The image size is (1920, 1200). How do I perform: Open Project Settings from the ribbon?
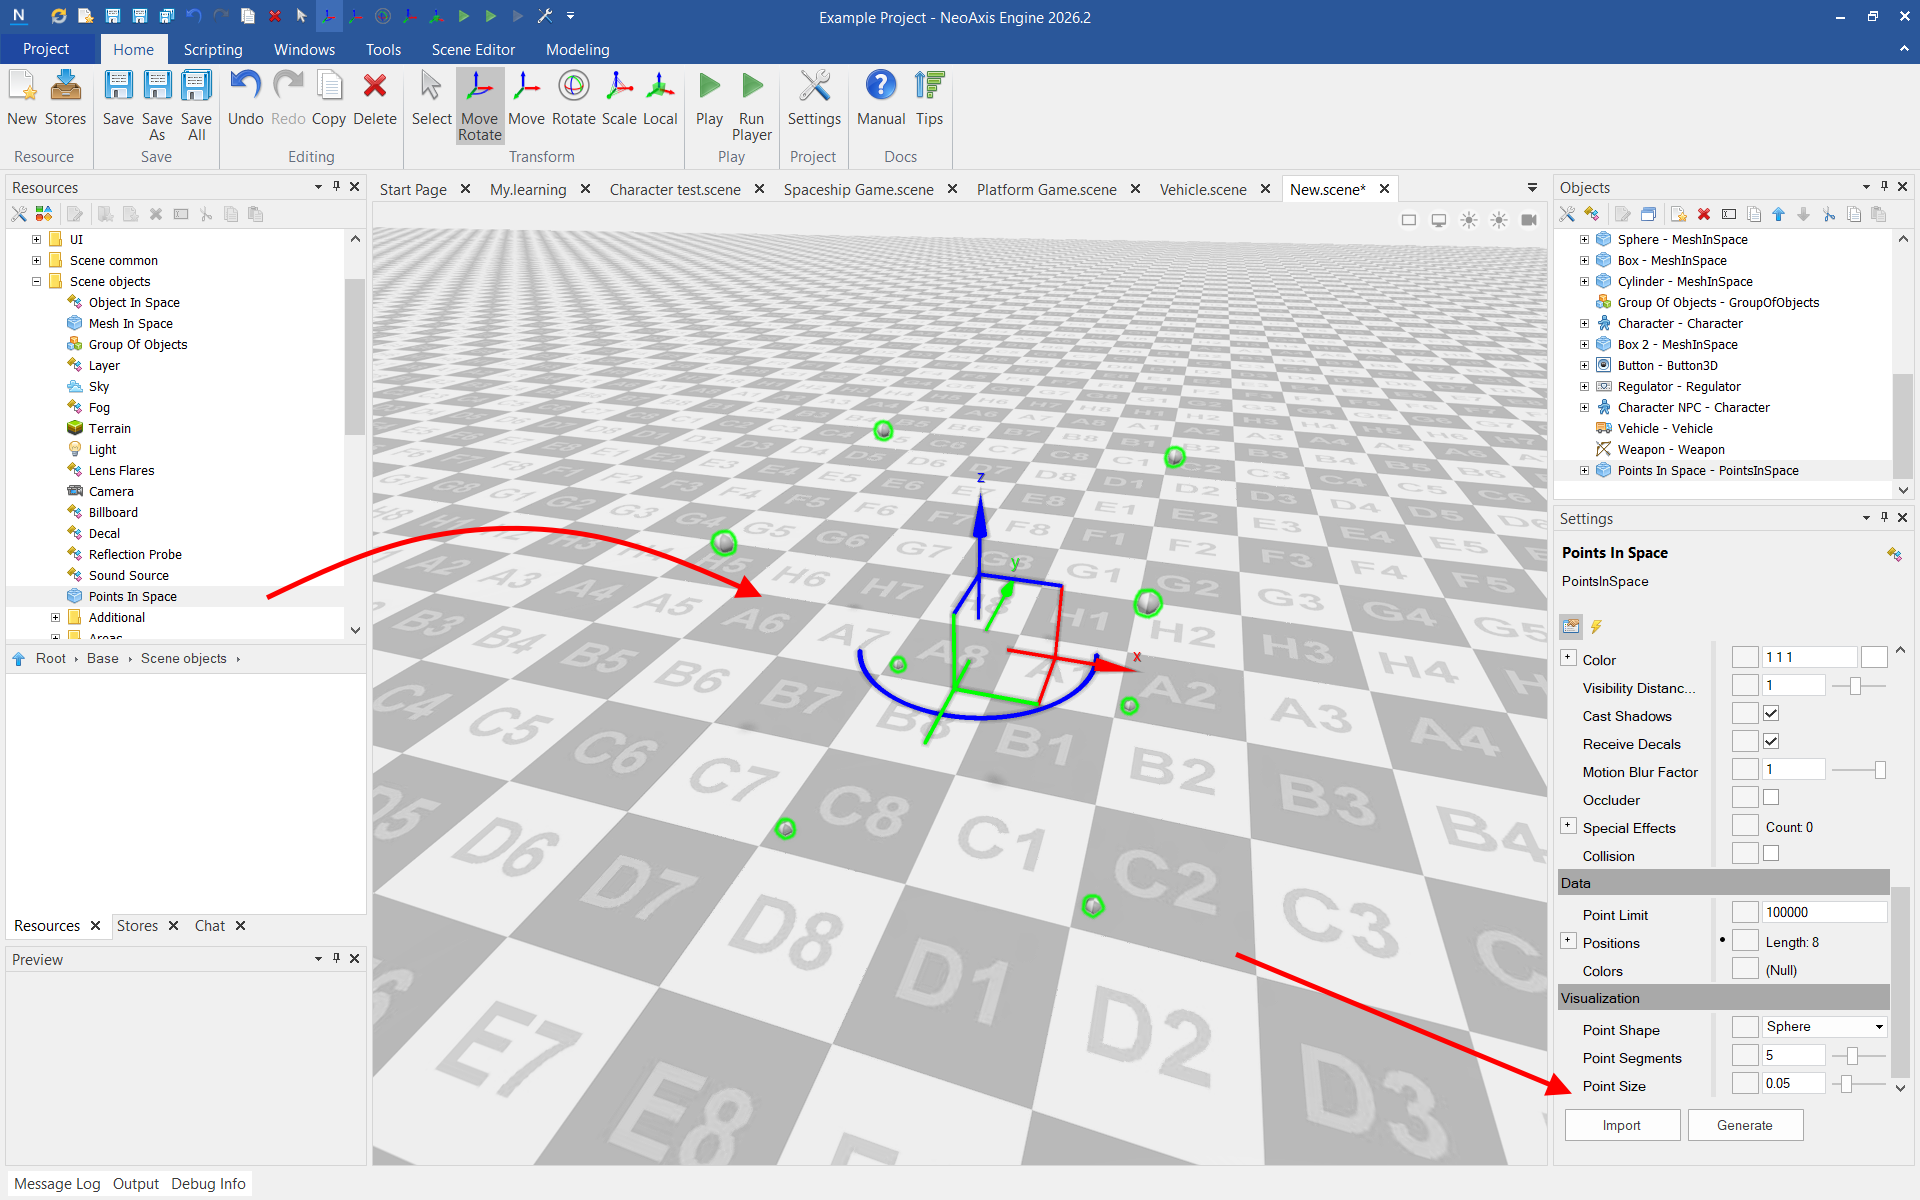[x=815, y=98]
